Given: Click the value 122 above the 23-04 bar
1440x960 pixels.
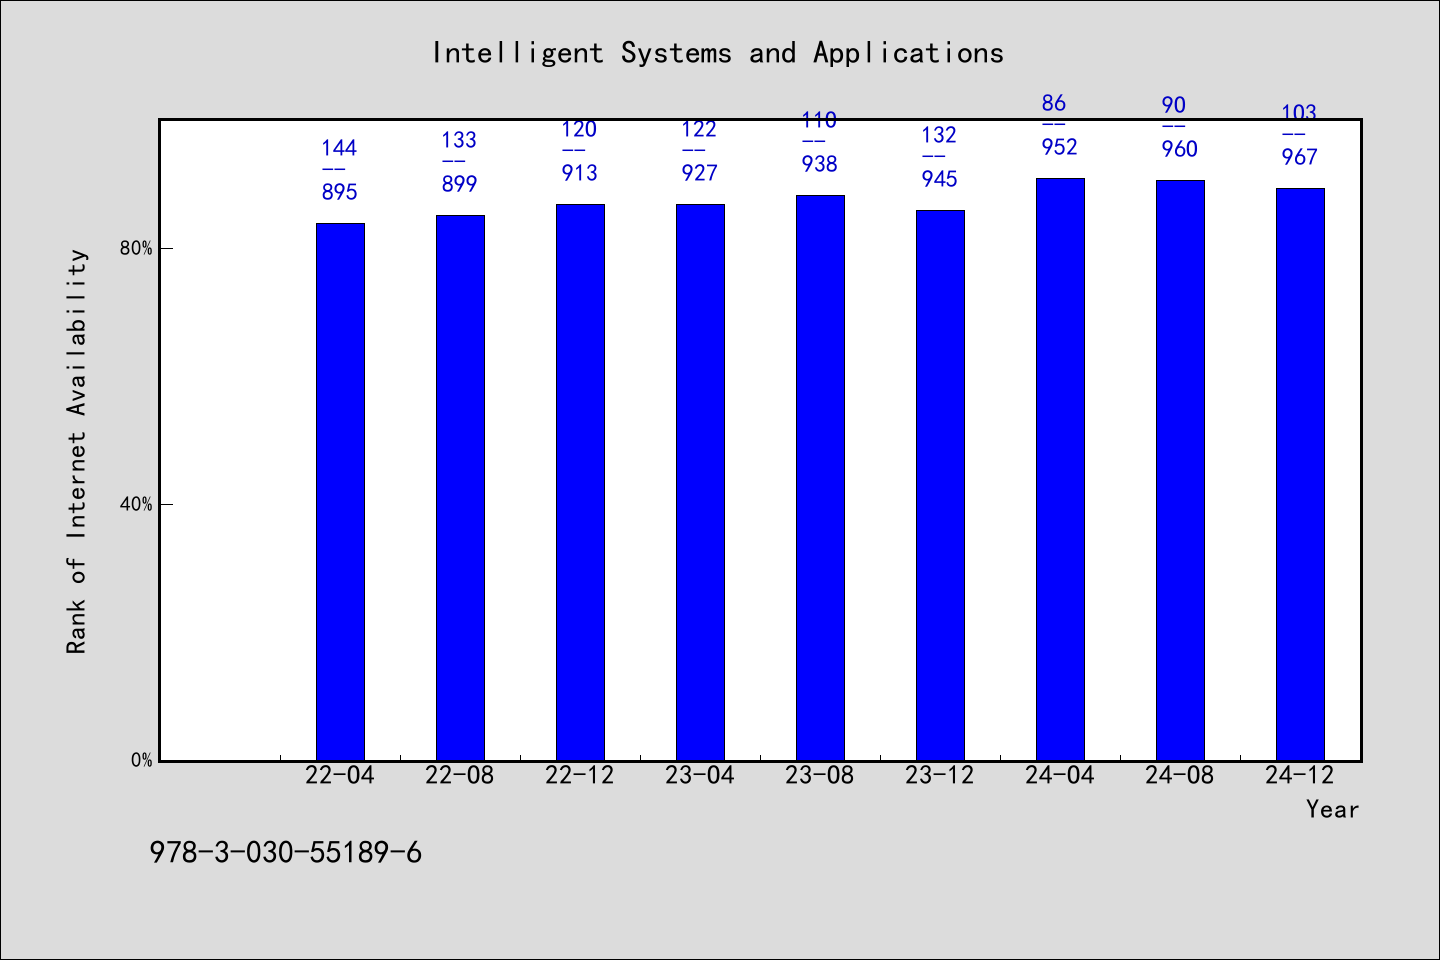Looking at the screenshot, I should [x=699, y=129].
